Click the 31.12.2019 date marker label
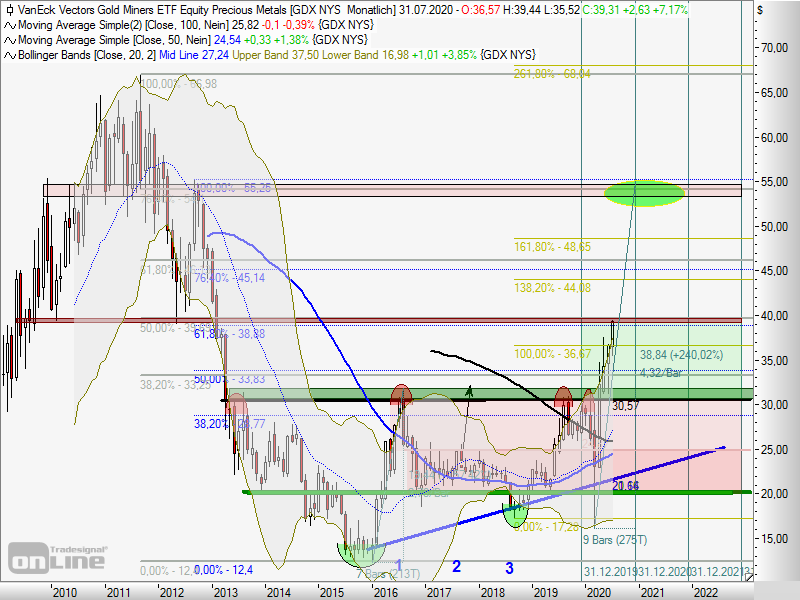Viewport: 800px width, 600px height. pyautogui.click(x=611, y=571)
